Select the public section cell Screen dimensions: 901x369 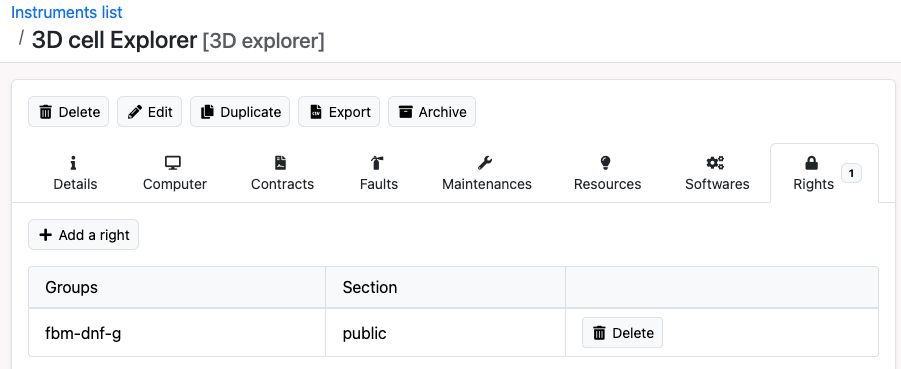click(445, 333)
